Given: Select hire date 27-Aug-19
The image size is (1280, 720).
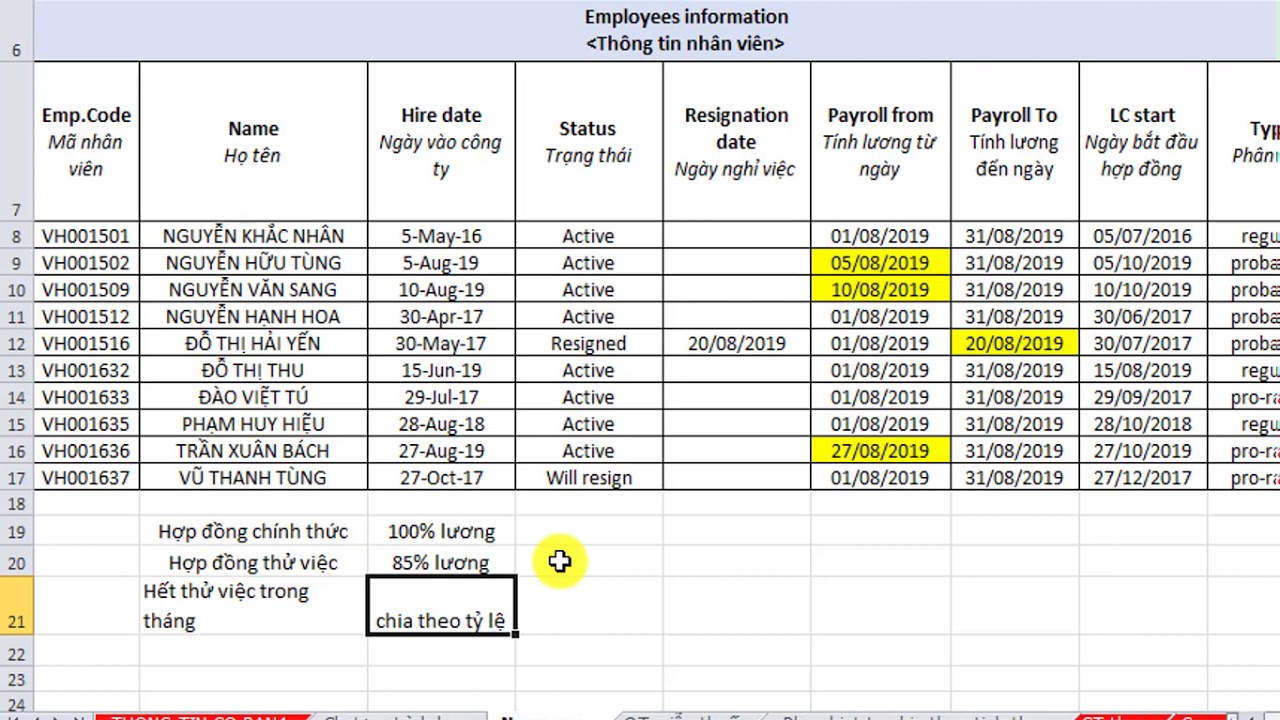Looking at the screenshot, I should click(441, 451).
